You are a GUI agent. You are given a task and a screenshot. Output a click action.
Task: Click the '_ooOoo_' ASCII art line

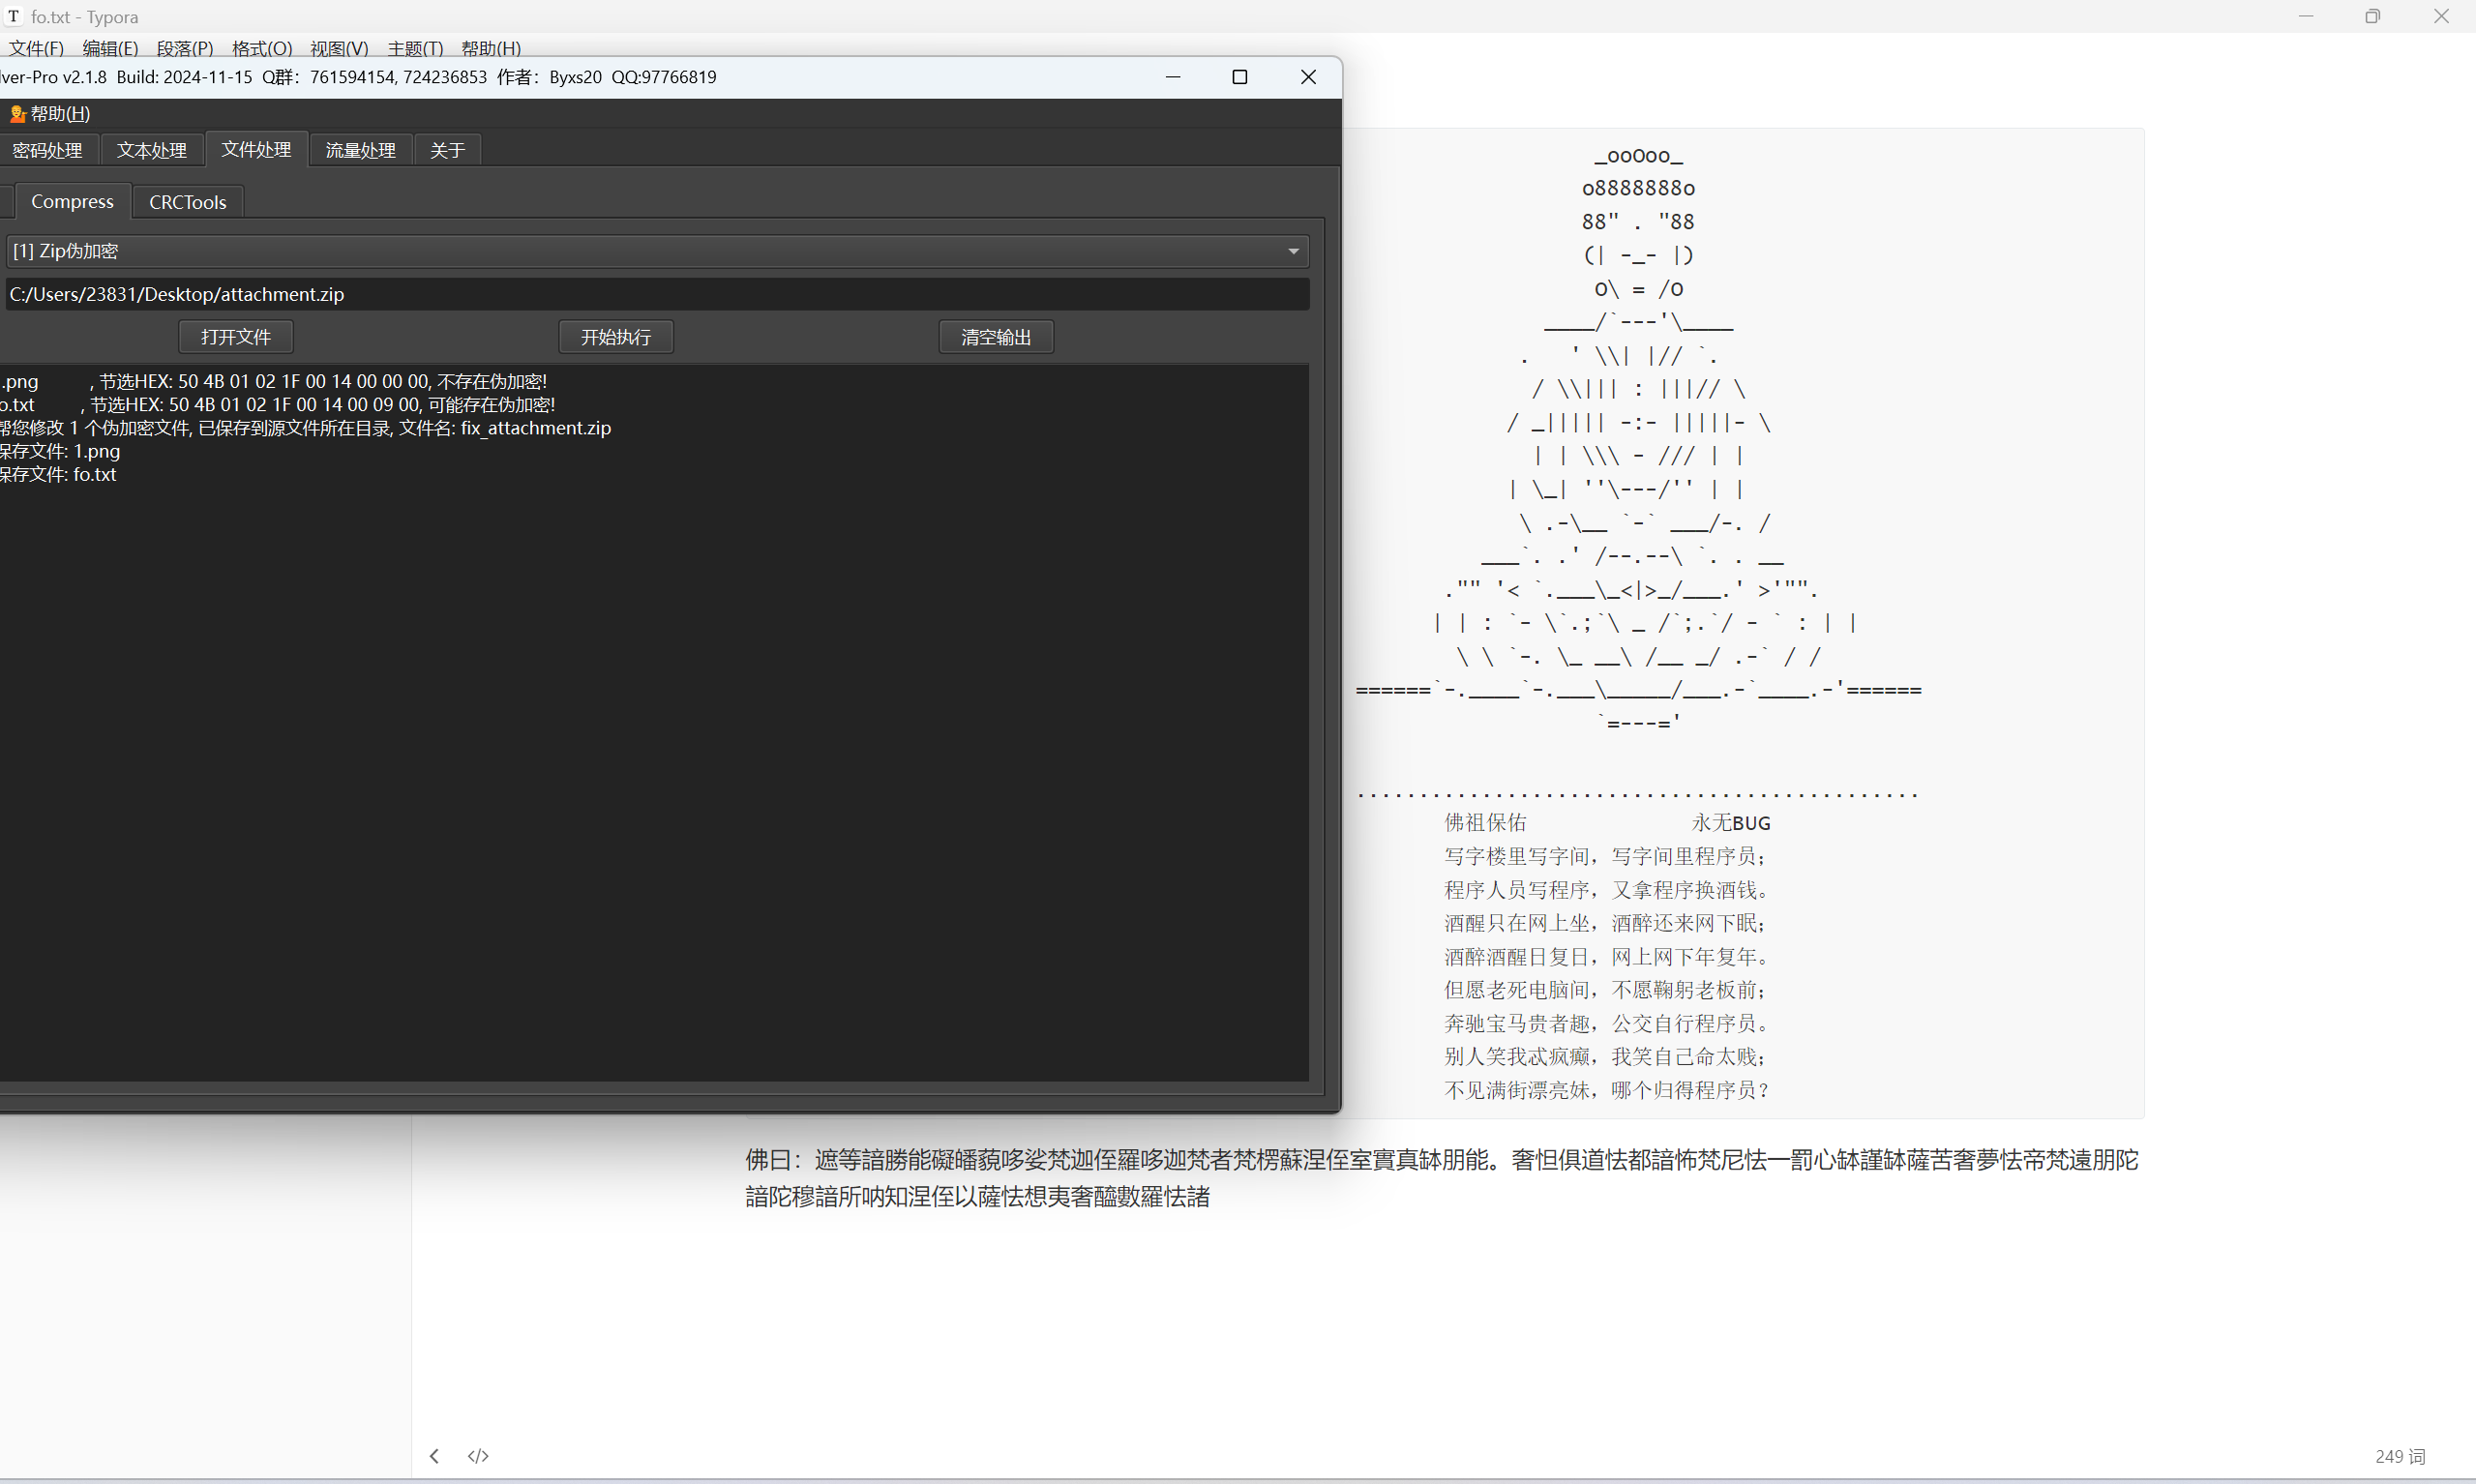(x=1639, y=156)
